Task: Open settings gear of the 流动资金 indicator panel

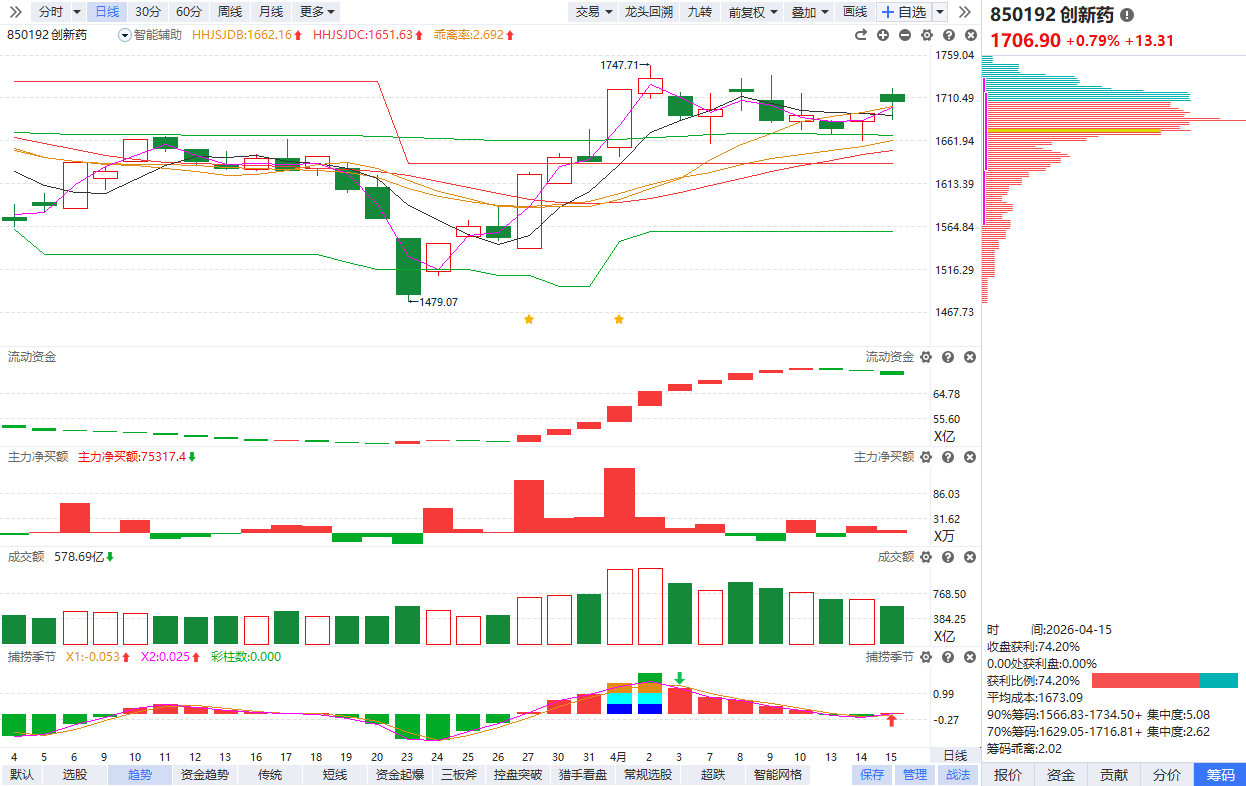Action: [926, 357]
